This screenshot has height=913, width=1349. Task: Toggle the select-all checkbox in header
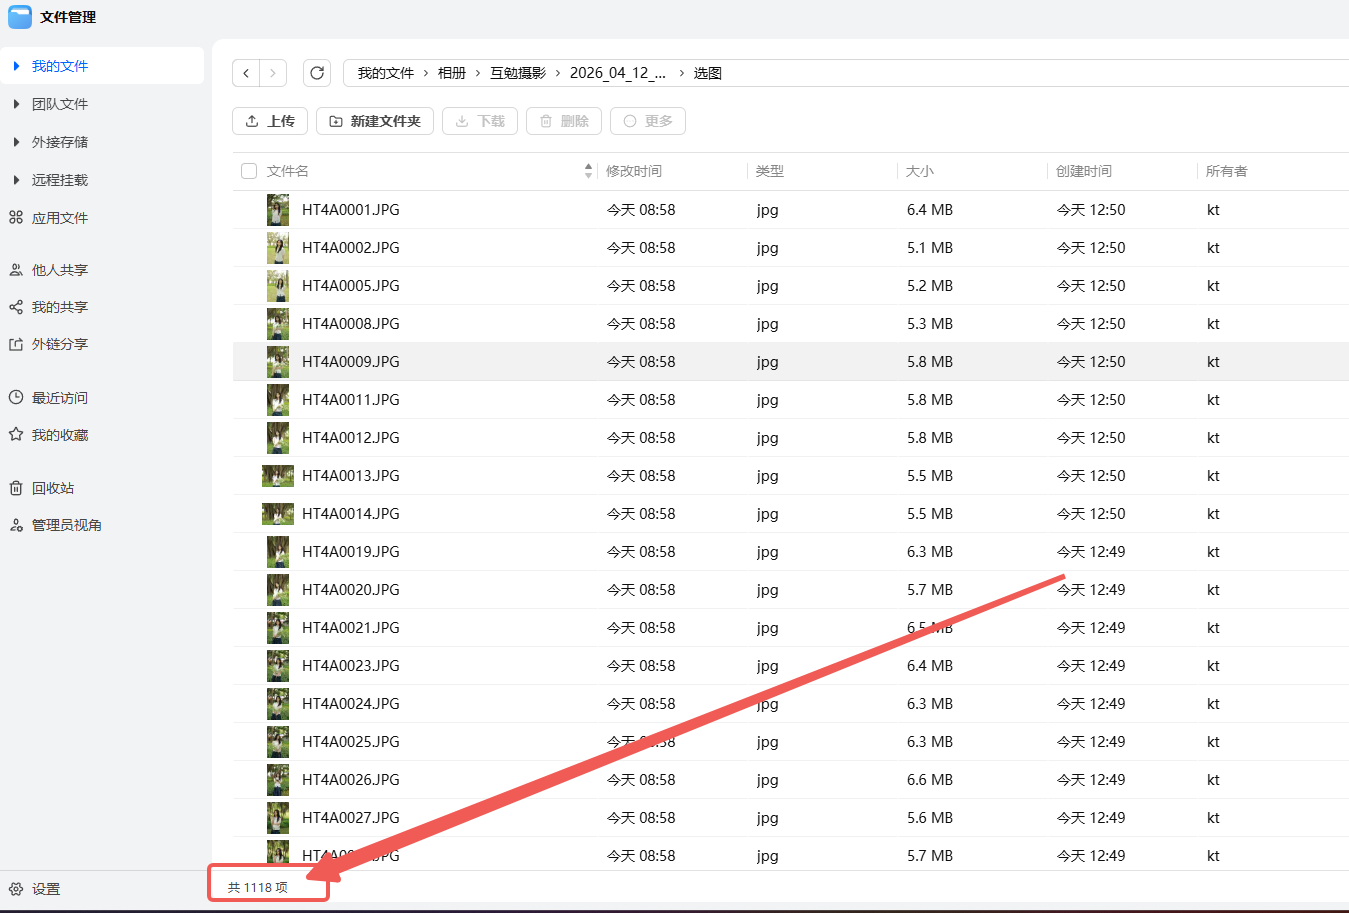tap(249, 171)
